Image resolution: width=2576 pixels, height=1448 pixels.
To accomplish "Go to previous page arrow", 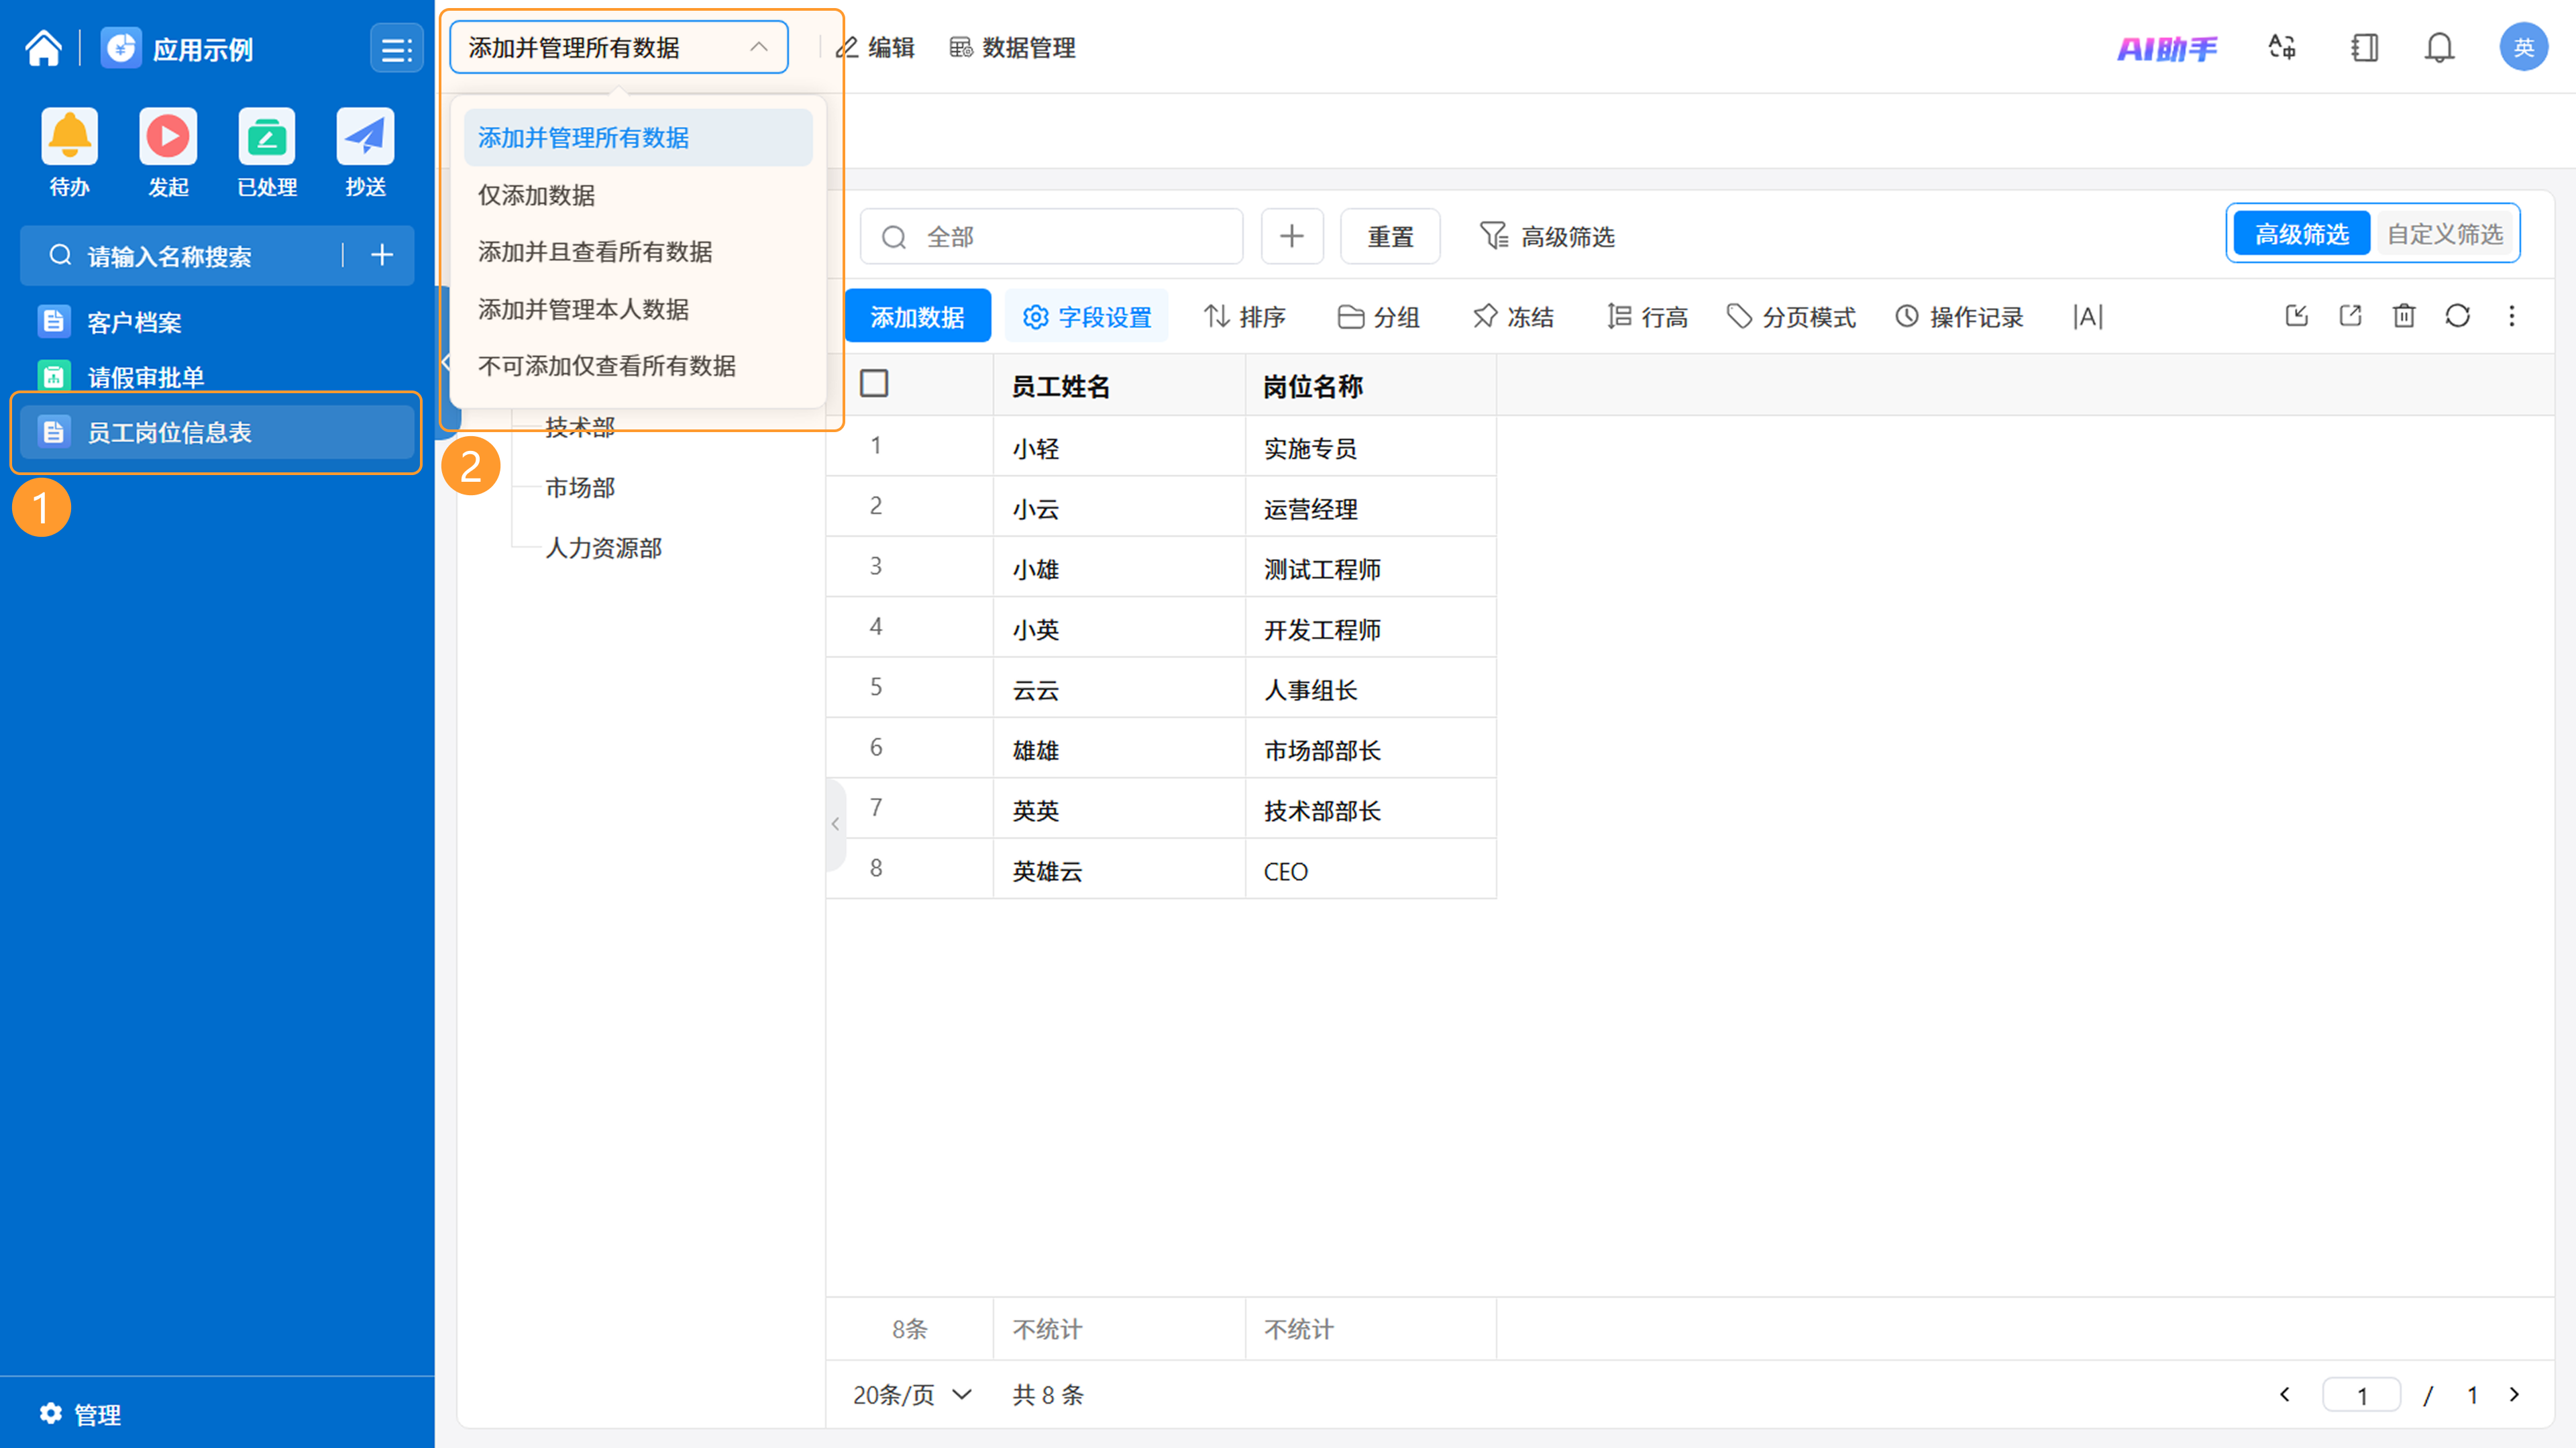I will [2285, 1394].
